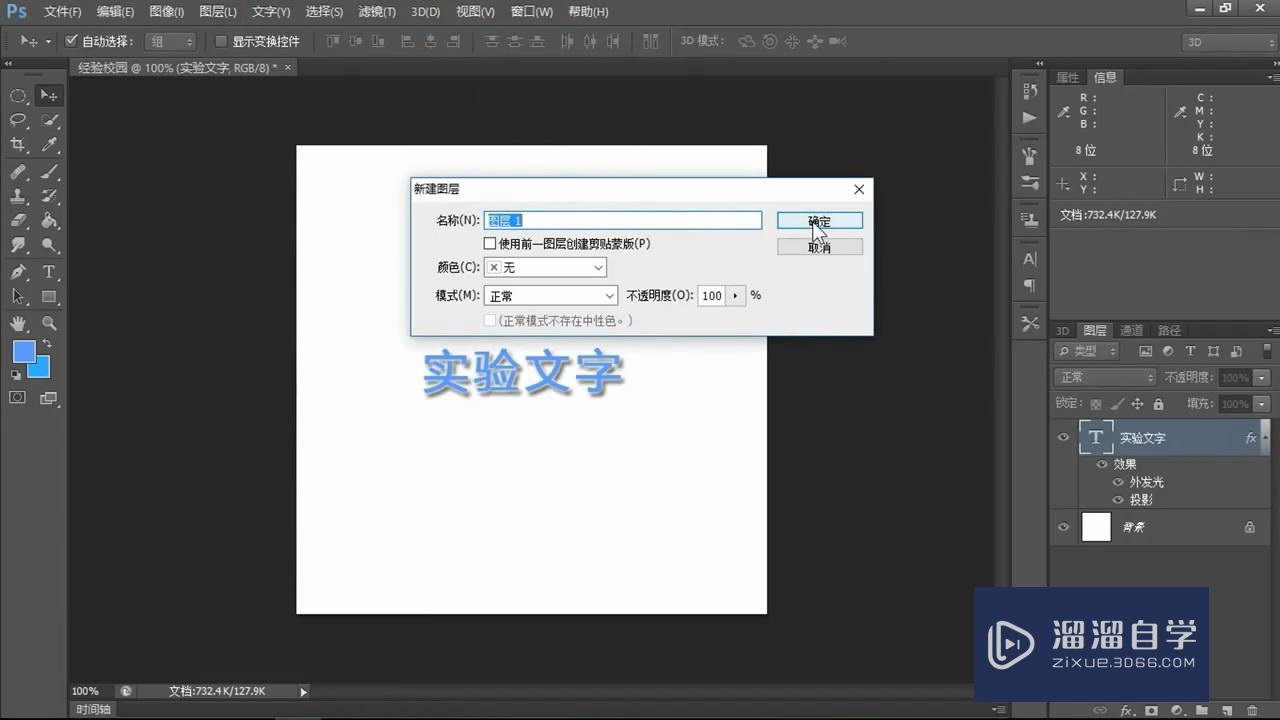Click the delete layer trash icon
This screenshot has width=1280, height=720.
click(1252, 710)
